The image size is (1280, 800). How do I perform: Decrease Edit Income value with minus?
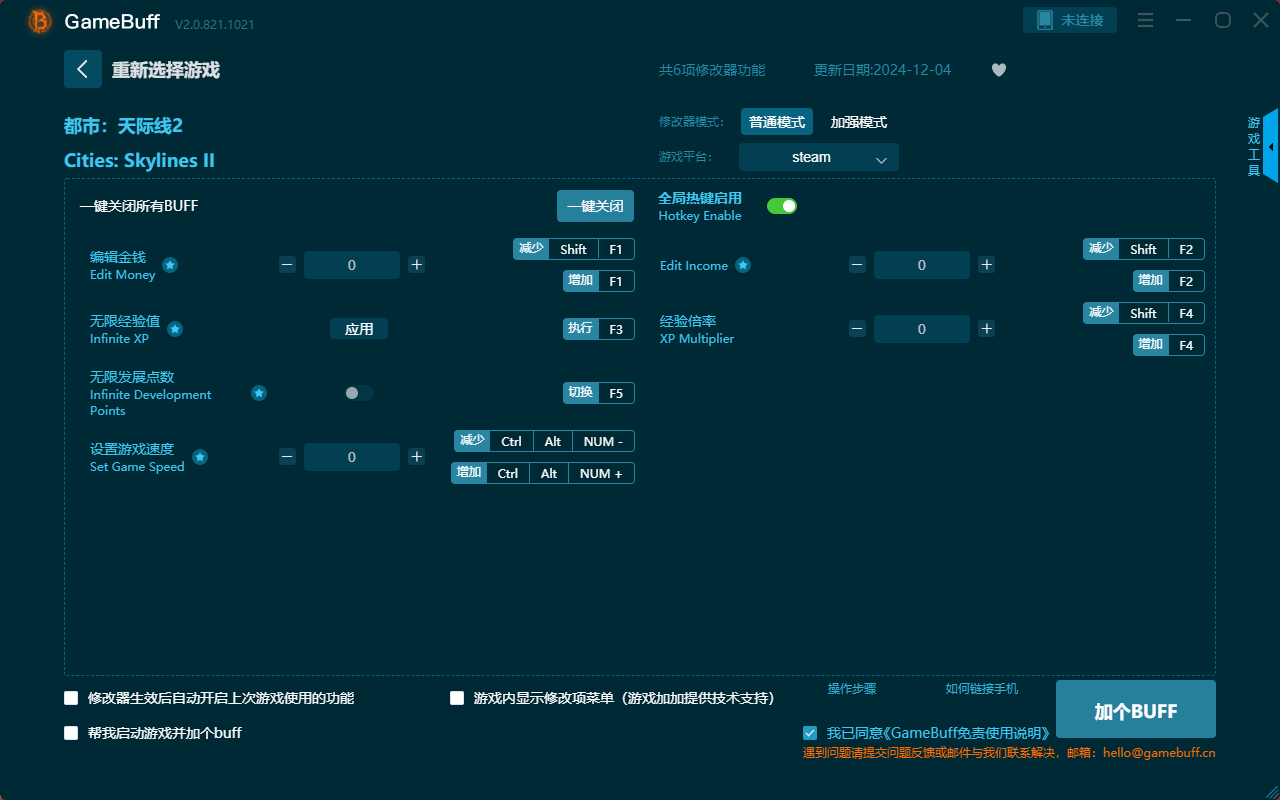(x=858, y=265)
